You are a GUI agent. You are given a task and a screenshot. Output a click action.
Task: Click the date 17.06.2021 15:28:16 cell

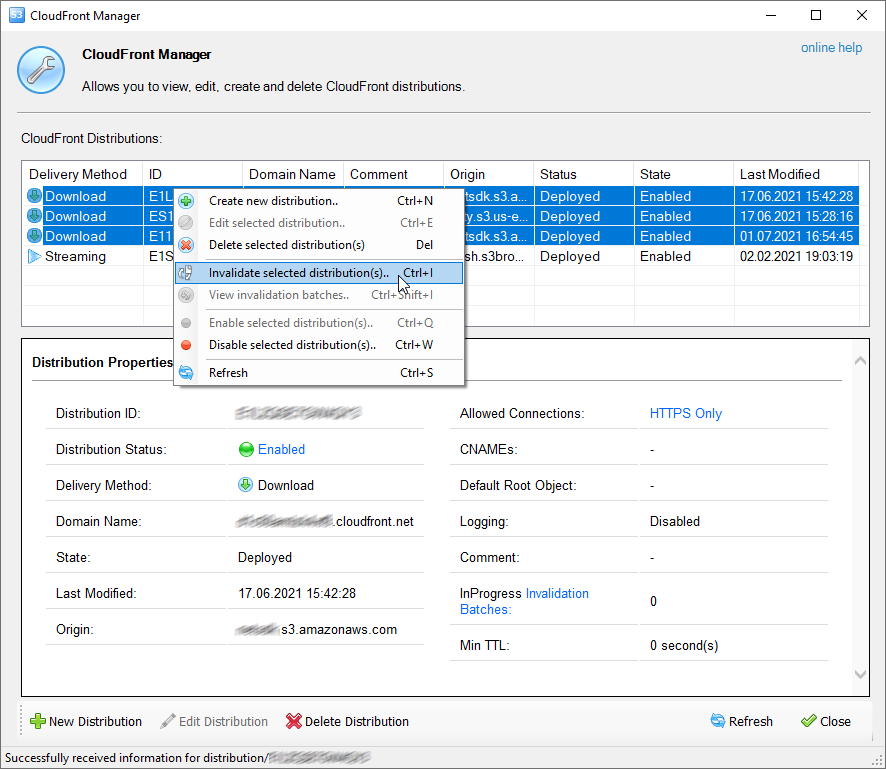pyautogui.click(x=796, y=216)
